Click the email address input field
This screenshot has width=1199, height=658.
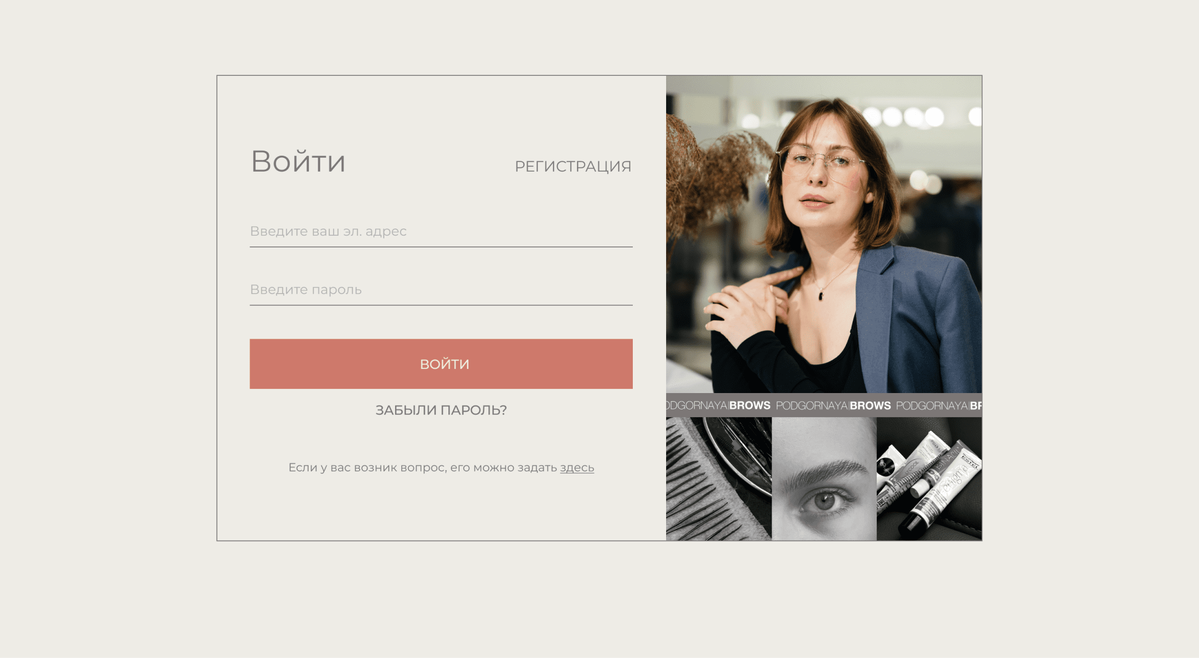(x=440, y=232)
